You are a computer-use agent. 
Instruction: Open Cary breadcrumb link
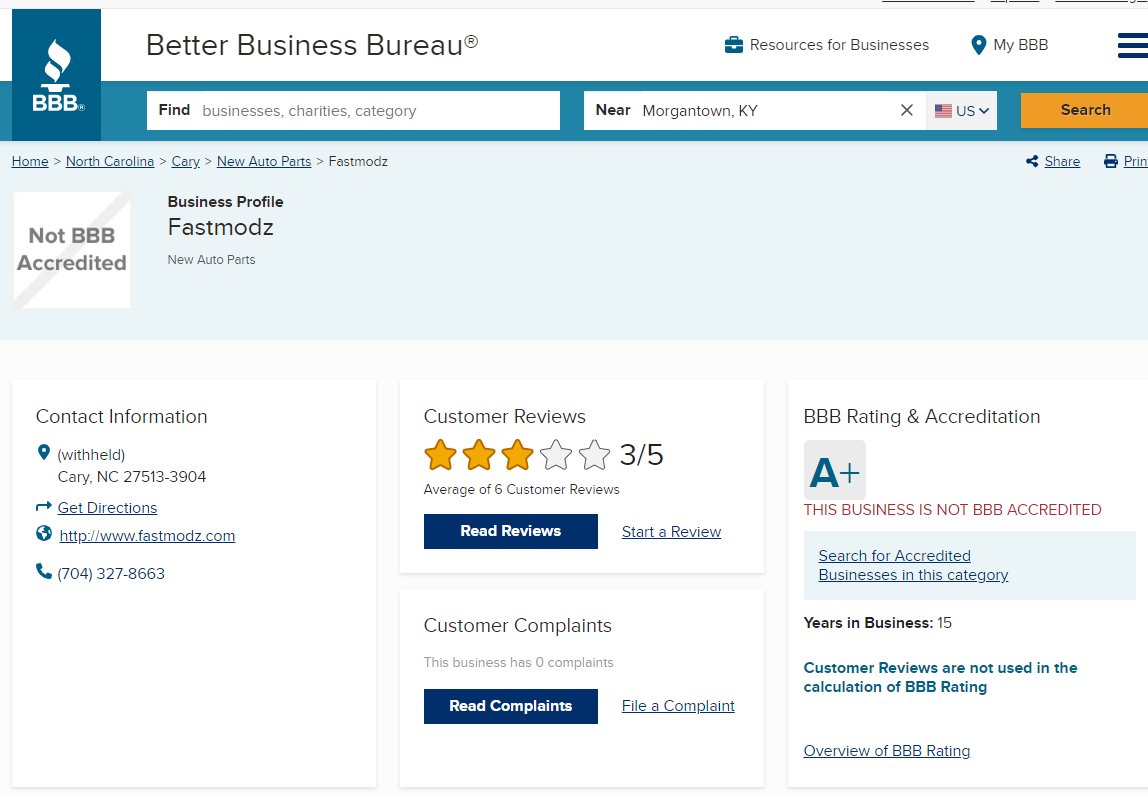pyautogui.click(x=185, y=161)
